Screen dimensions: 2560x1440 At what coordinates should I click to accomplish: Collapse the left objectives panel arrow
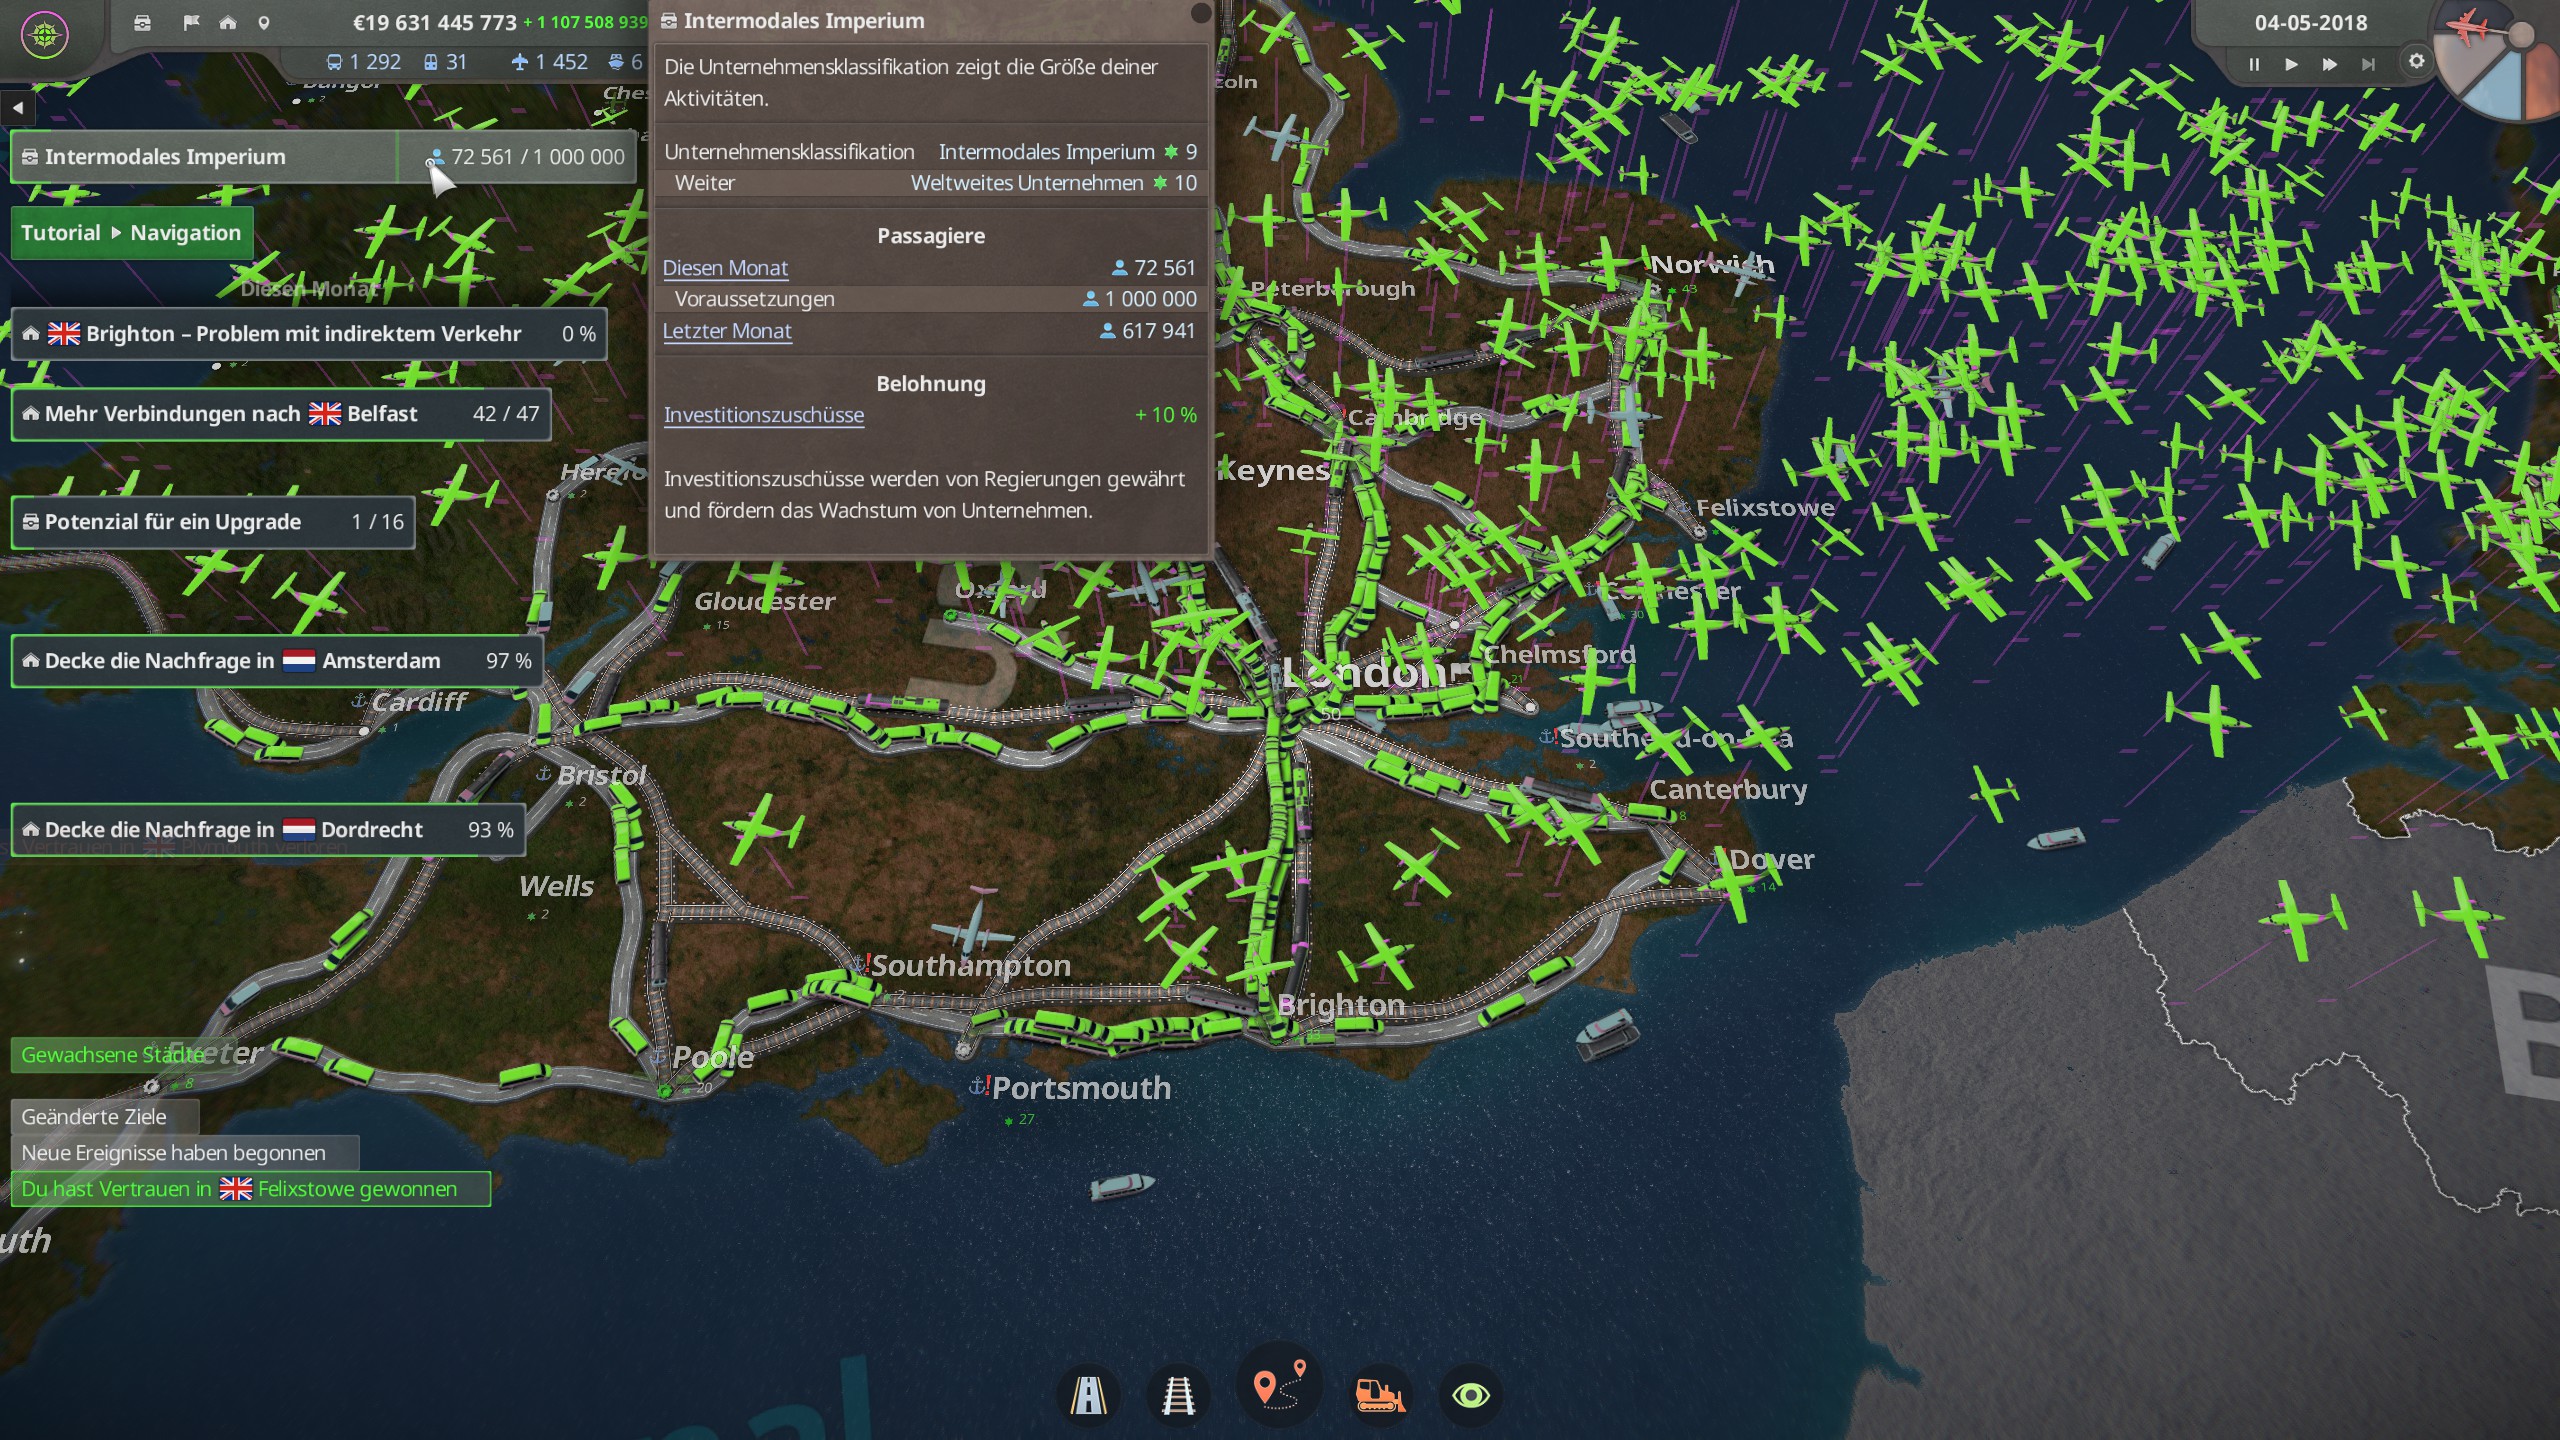coord(18,107)
